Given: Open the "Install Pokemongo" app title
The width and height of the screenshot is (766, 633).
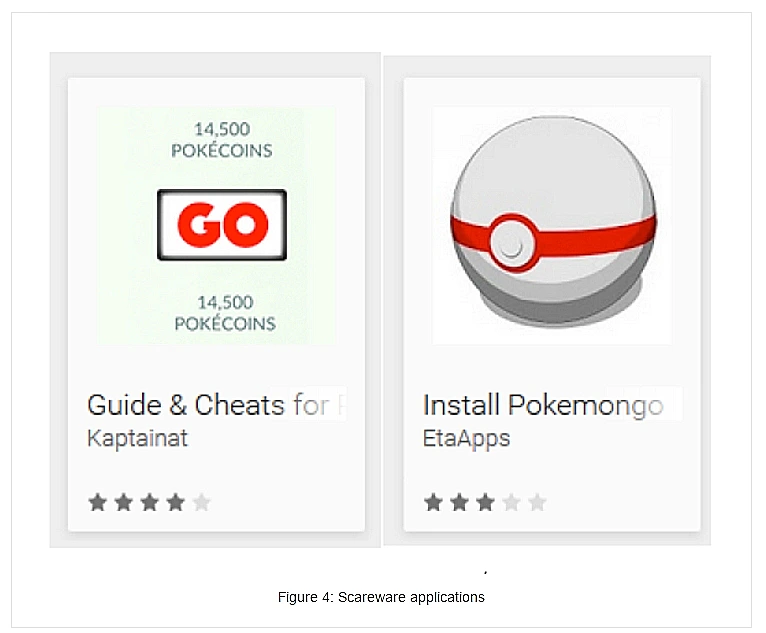Looking at the screenshot, I should pyautogui.click(x=543, y=405).
